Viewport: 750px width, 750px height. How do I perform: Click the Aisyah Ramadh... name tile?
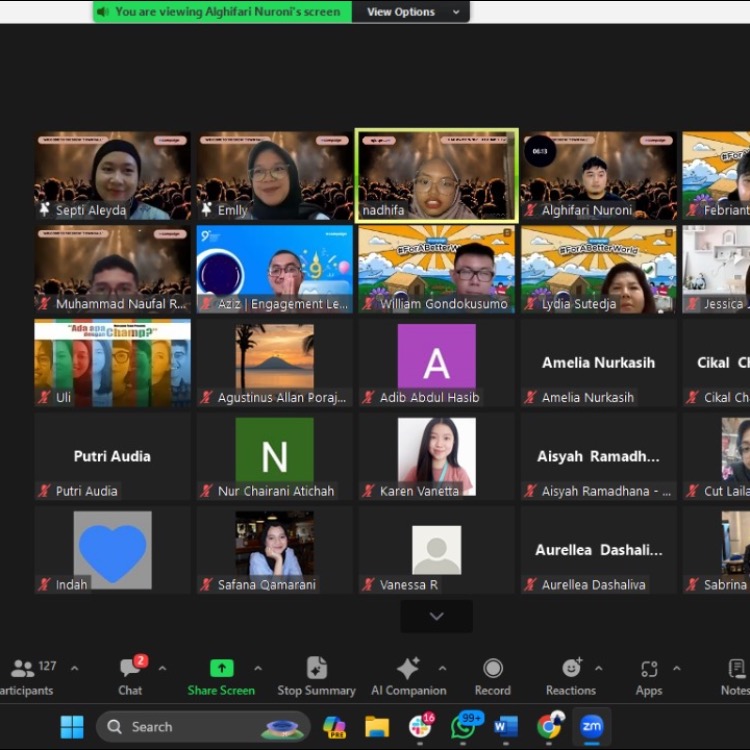599,457
